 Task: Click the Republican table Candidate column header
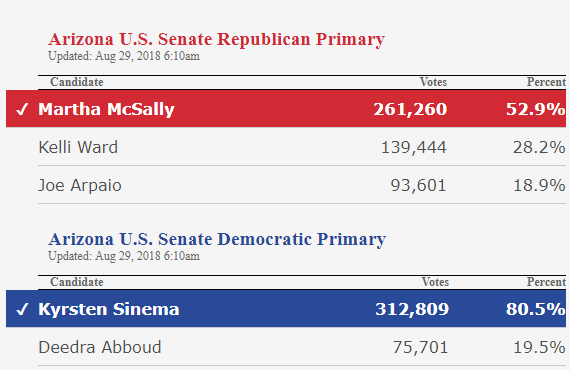[x=77, y=82]
